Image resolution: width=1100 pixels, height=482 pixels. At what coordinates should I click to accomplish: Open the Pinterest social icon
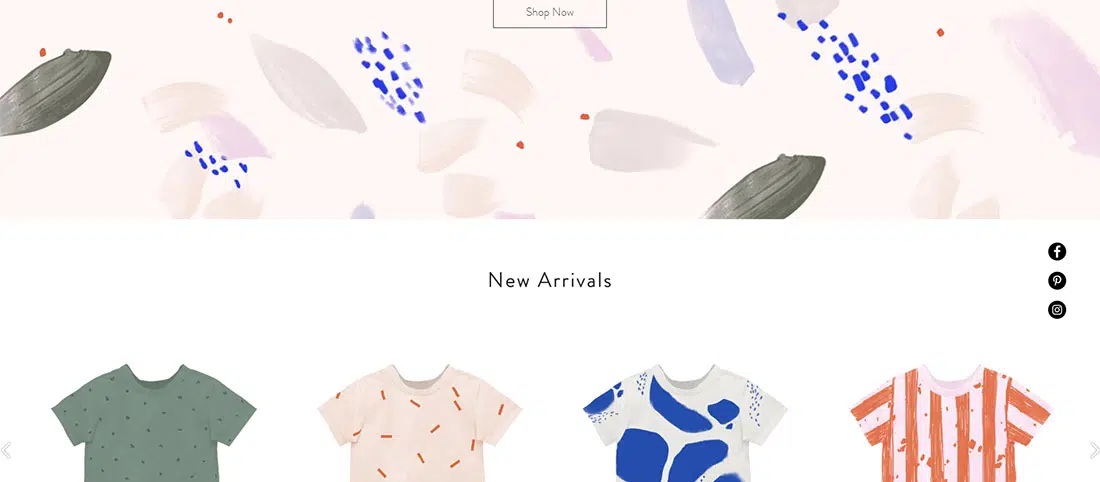[1057, 281]
